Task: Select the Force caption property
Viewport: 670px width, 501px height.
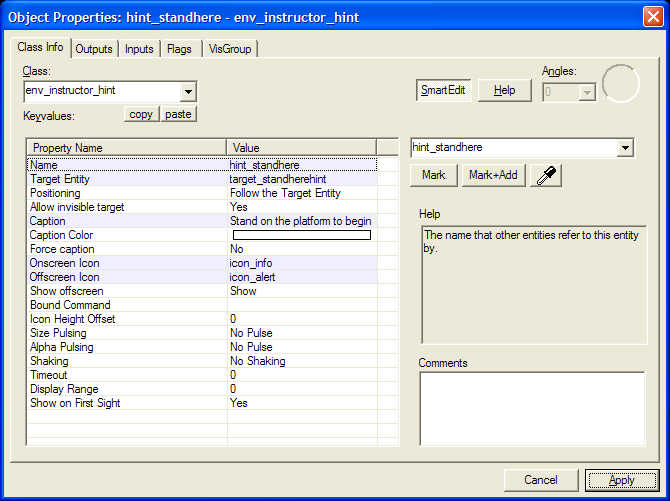Action: (62, 249)
